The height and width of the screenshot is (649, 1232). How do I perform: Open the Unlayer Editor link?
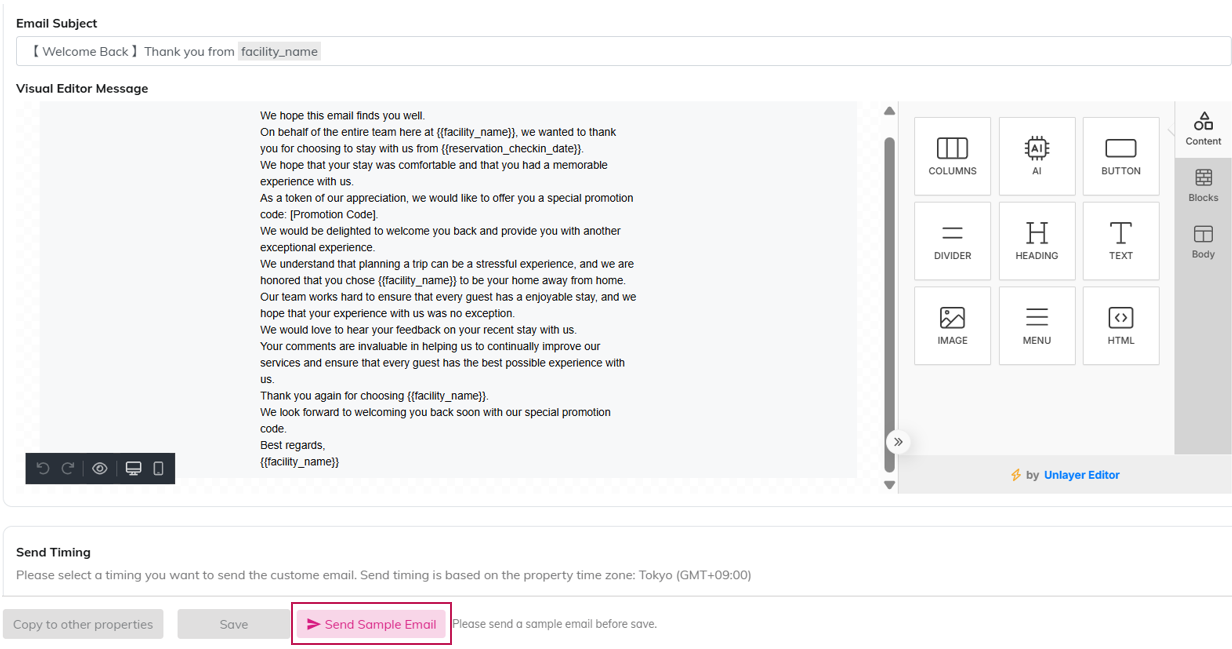pos(1081,475)
